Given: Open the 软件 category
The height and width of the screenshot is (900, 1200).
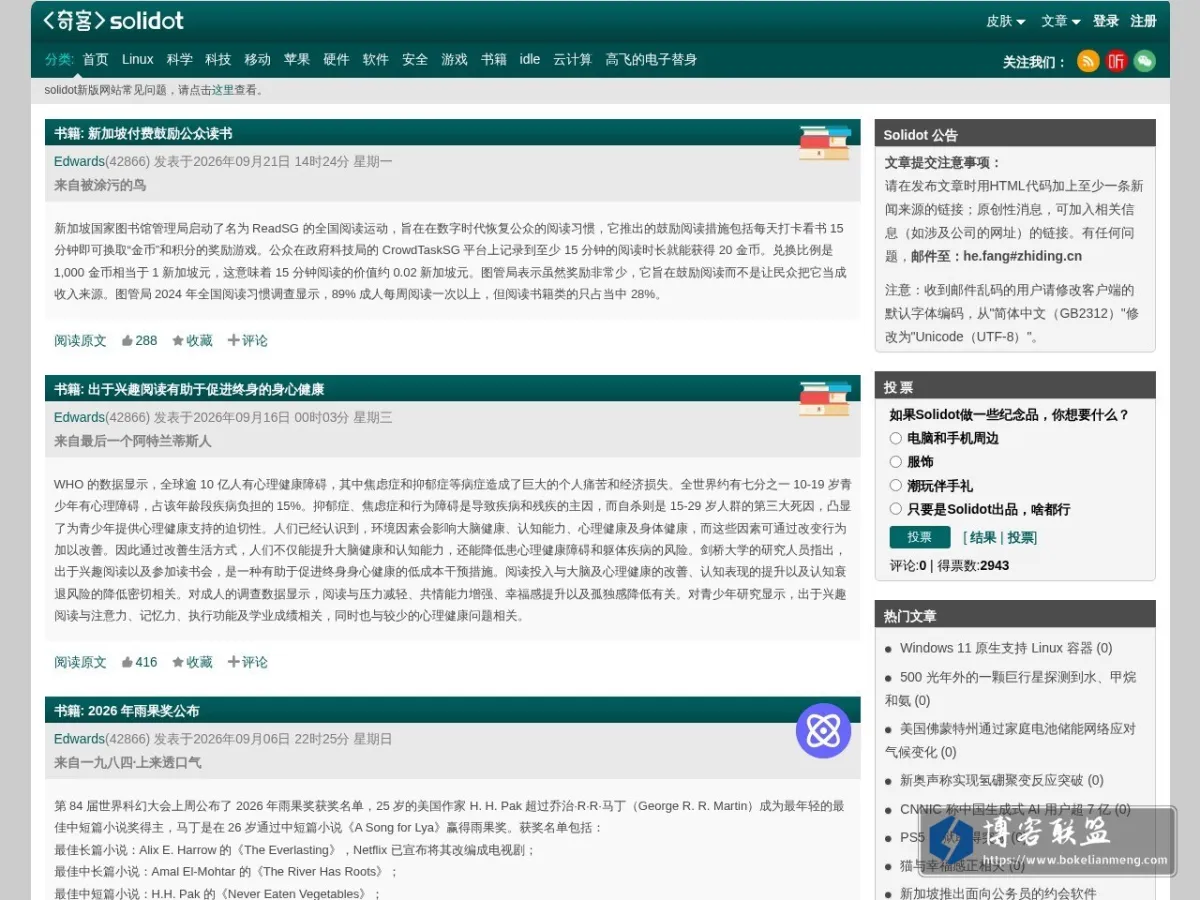Looking at the screenshot, I should click(376, 59).
